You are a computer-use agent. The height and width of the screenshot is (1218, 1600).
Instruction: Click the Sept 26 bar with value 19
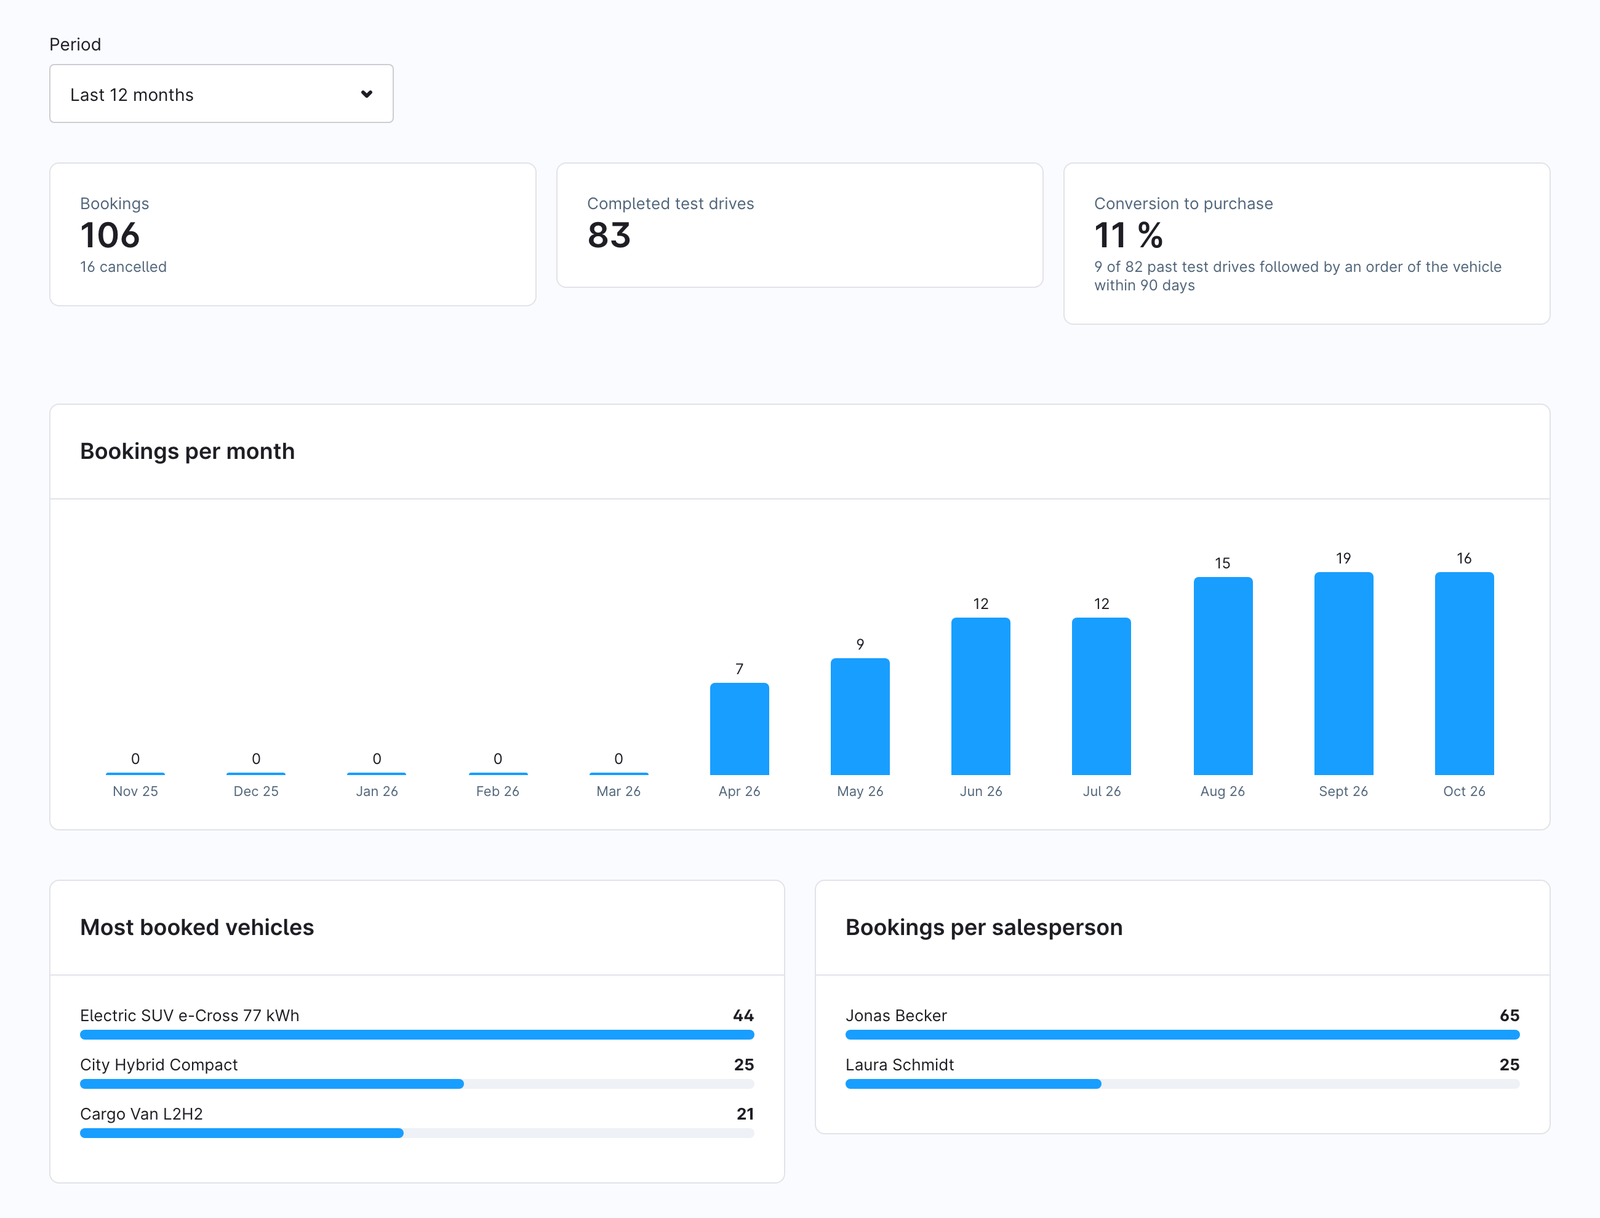1344,673
